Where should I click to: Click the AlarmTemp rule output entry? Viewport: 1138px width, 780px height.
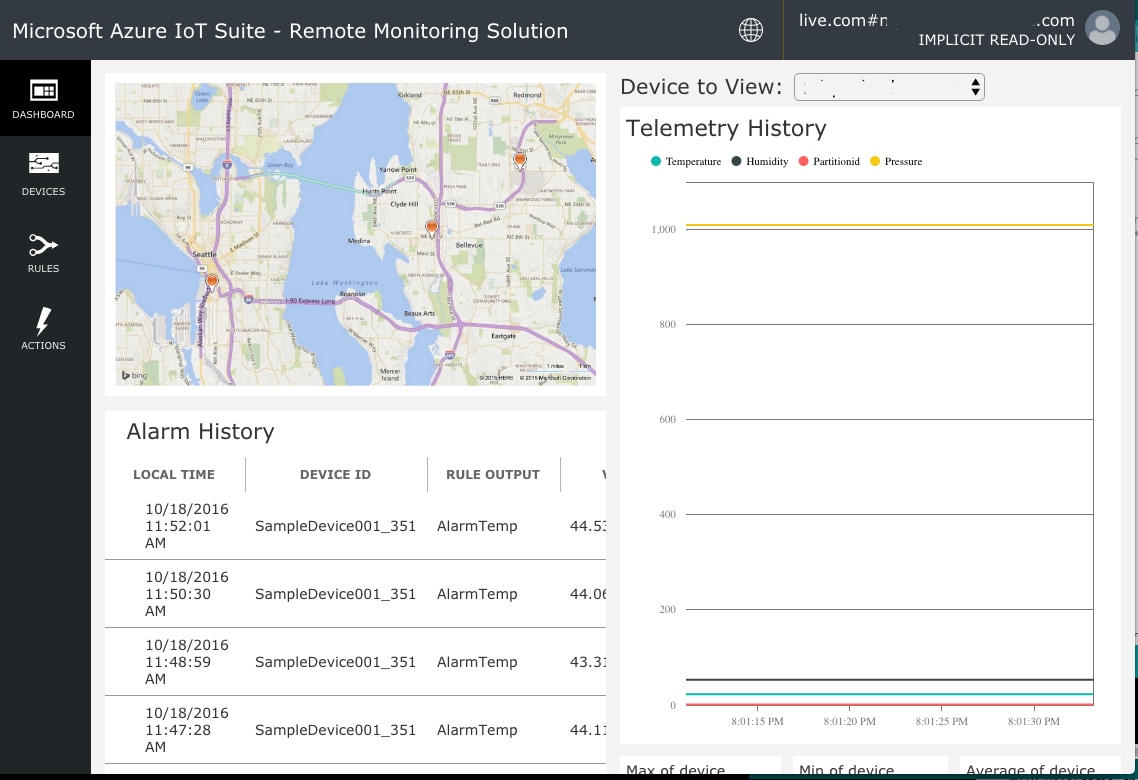pyautogui.click(x=477, y=526)
